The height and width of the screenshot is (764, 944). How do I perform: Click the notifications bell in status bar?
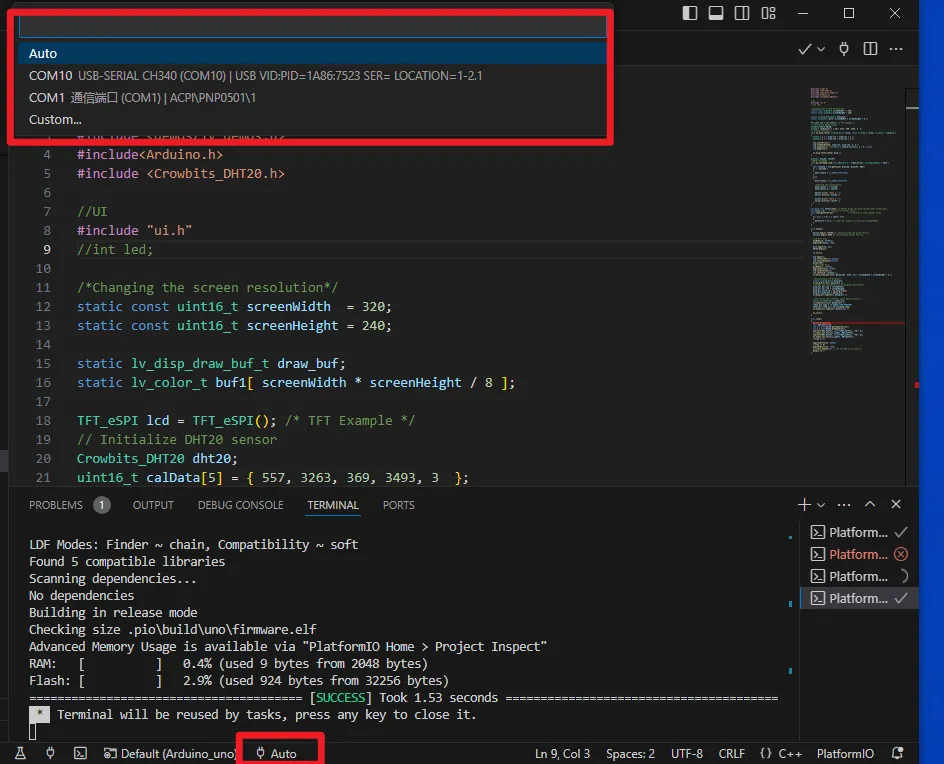point(897,753)
